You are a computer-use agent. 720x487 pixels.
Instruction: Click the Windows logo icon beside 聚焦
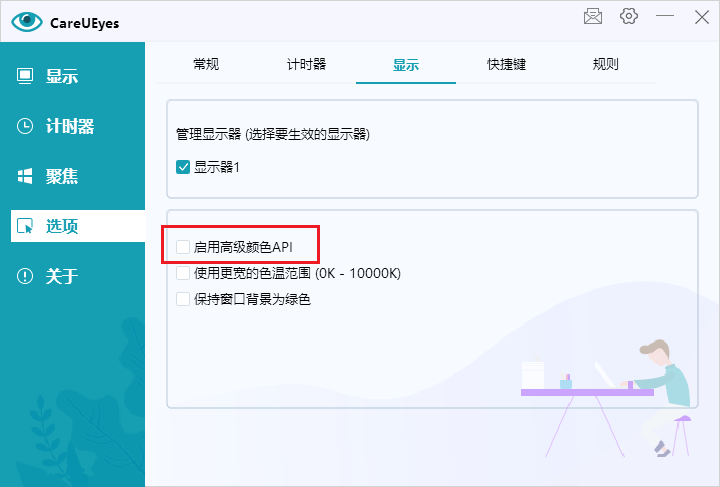26,176
